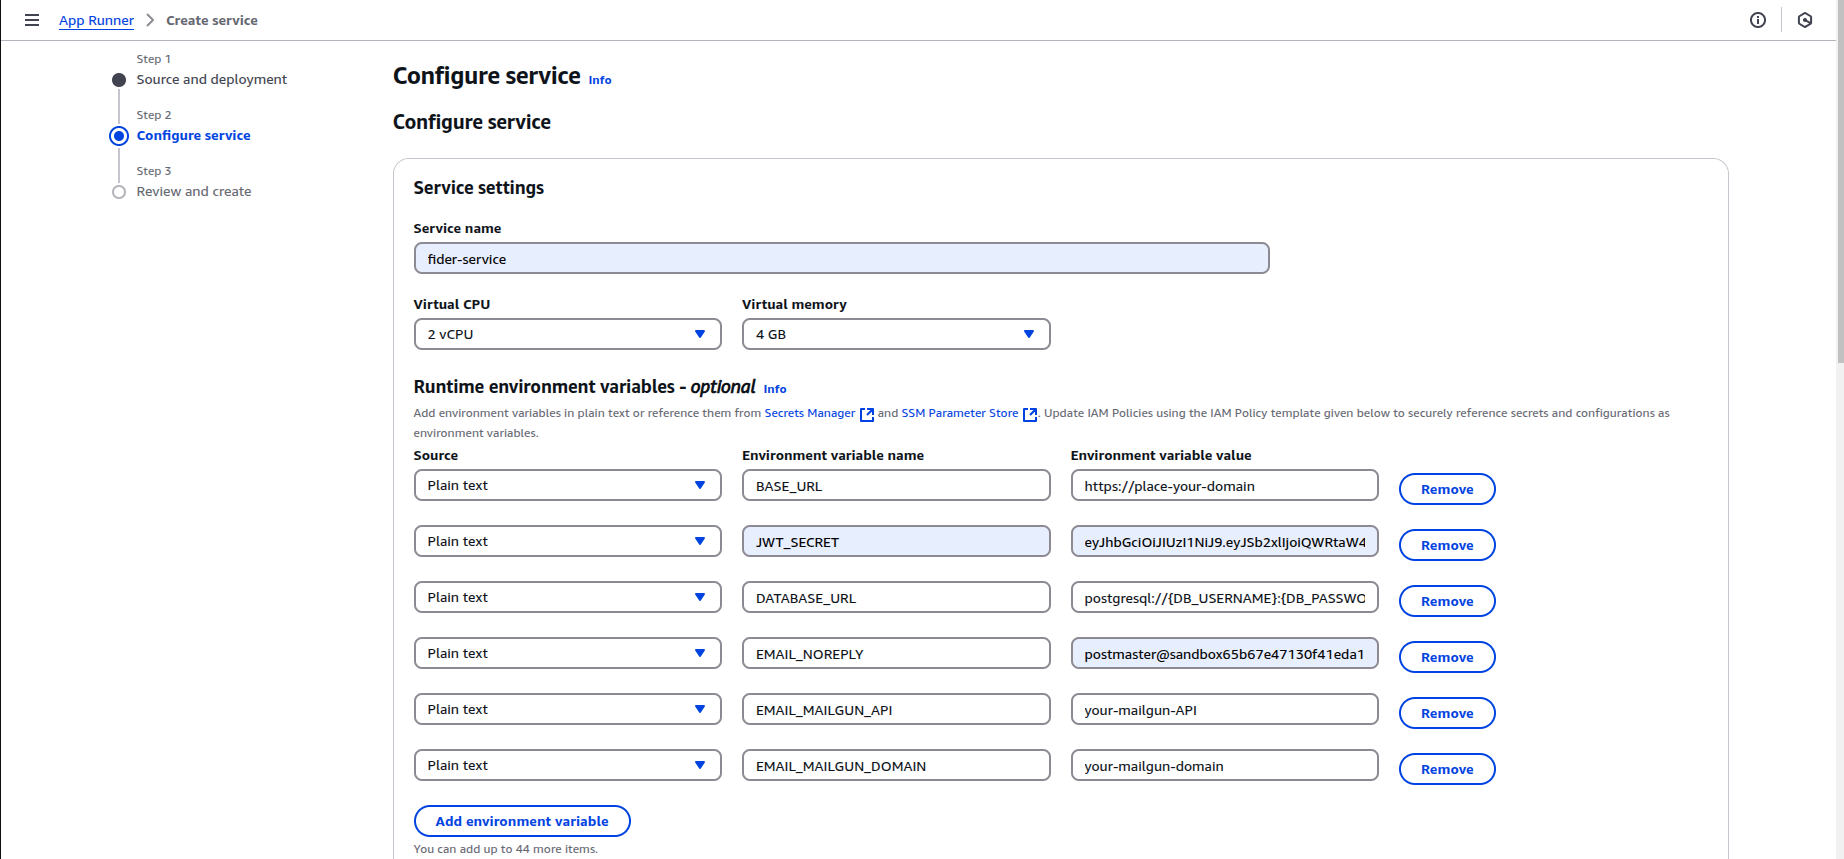This screenshot has width=1844, height=859.
Task: Open the hamburger navigation menu
Action: tap(32, 20)
